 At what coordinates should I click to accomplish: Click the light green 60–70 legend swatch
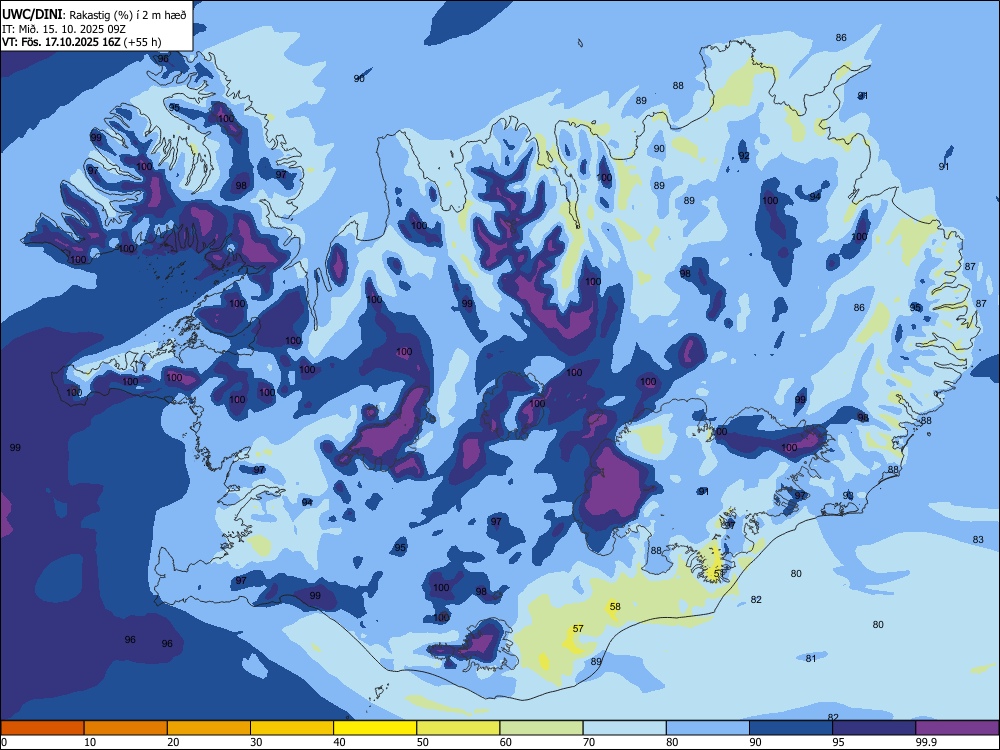pos(541,728)
